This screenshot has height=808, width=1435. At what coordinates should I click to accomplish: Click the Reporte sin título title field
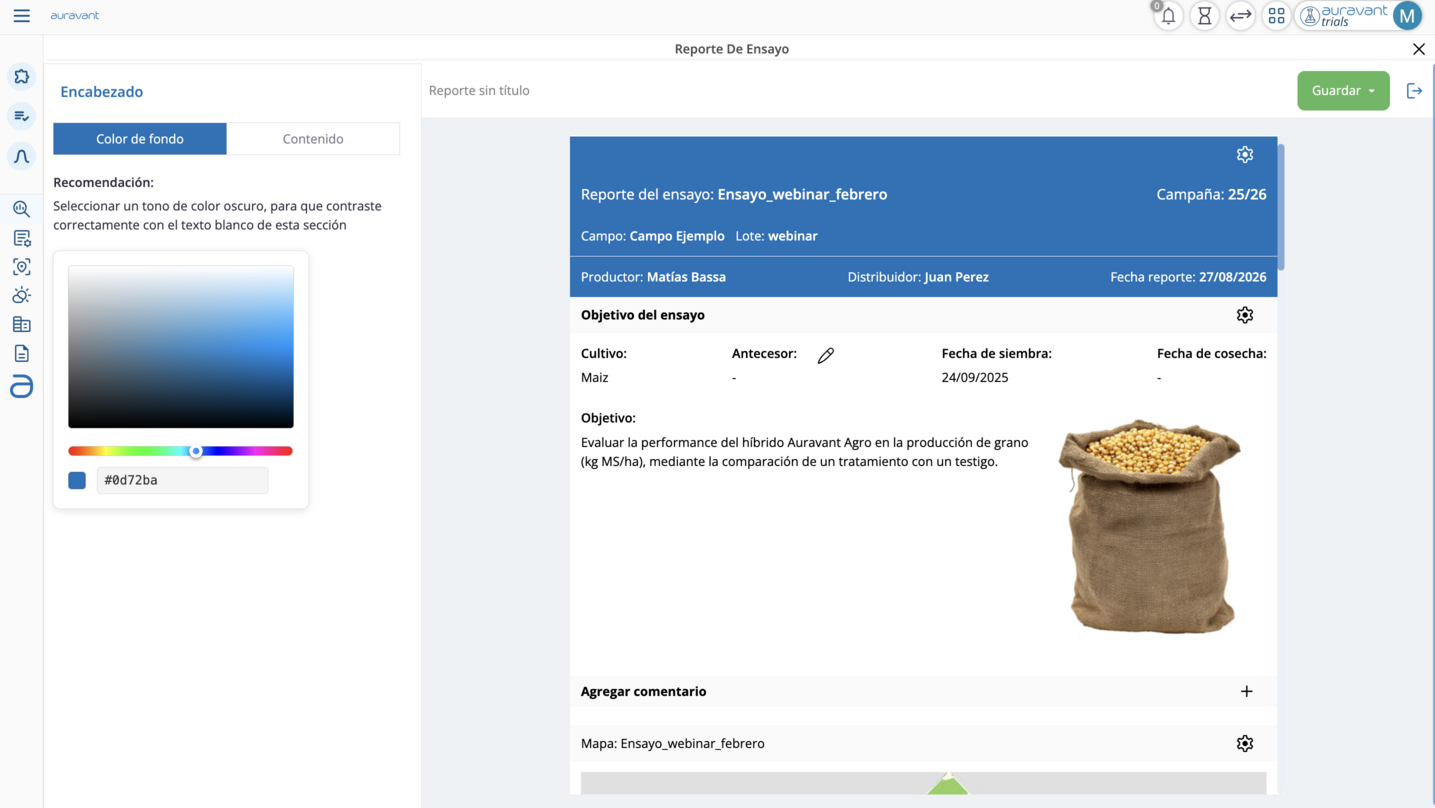tap(479, 91)
